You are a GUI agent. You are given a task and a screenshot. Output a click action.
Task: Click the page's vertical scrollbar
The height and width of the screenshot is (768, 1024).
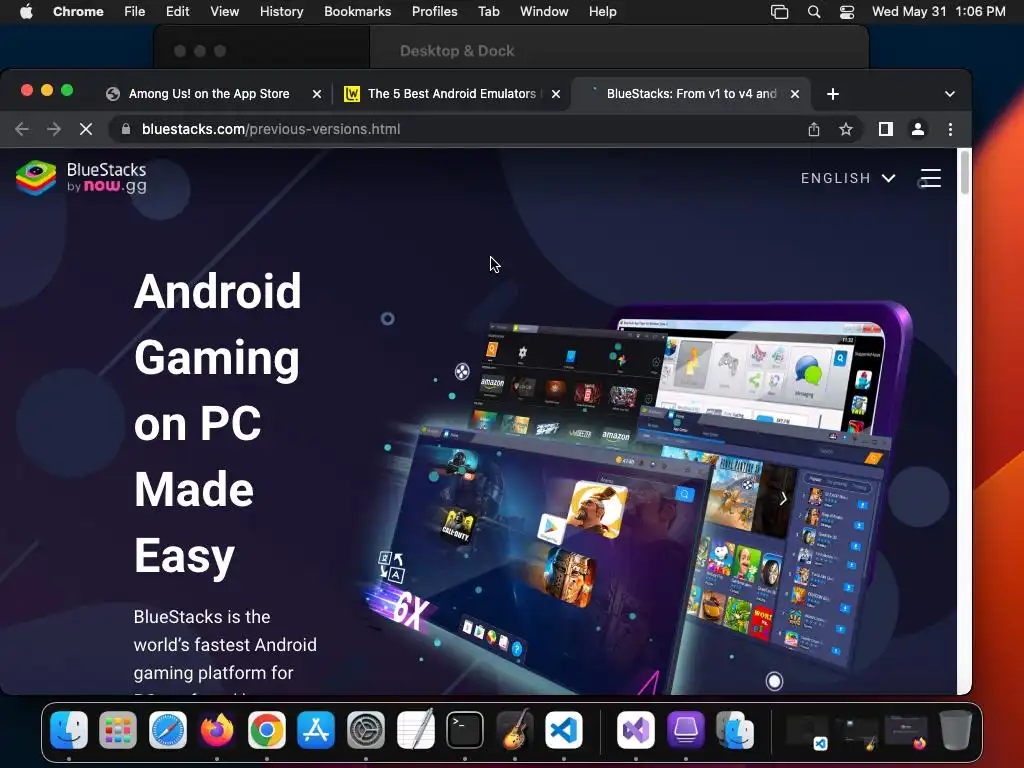click(x=965, y=172)
